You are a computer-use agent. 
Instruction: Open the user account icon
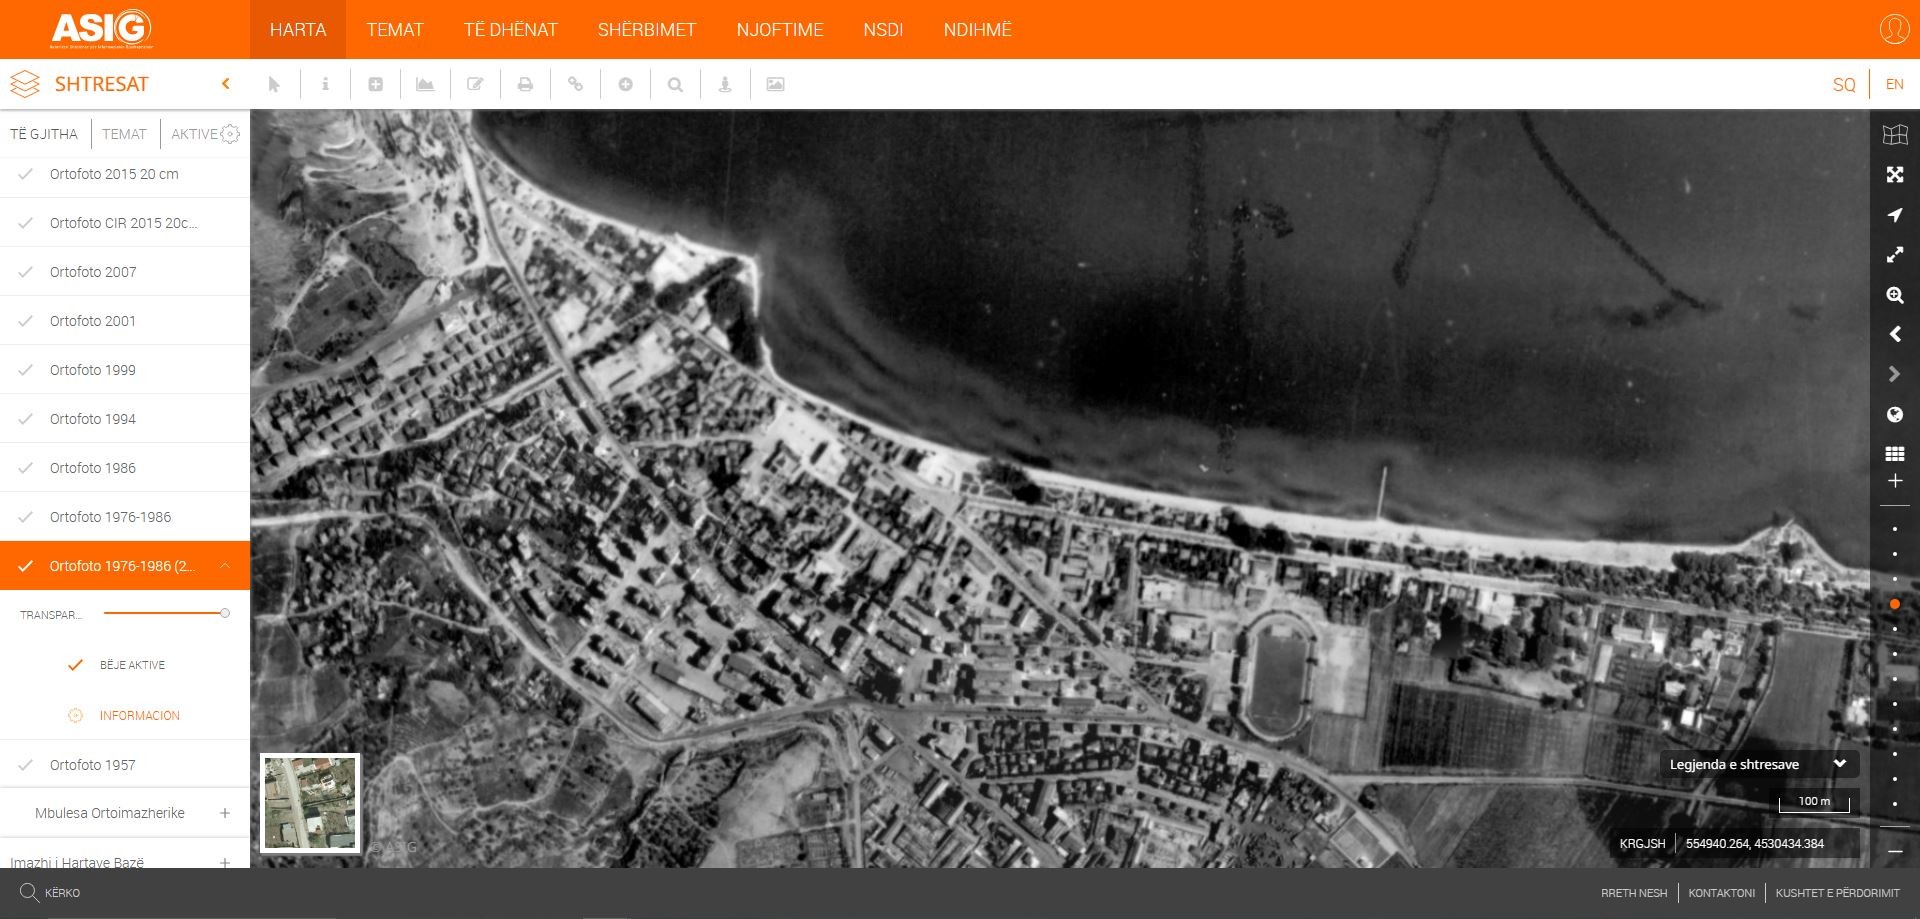[x=1894, y=29]
